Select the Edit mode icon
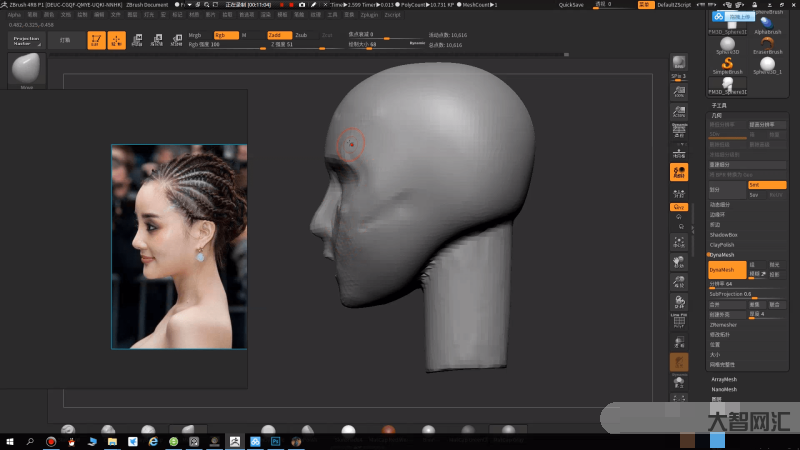Screen dimensions: 800x450 click(x=95, y=41)
